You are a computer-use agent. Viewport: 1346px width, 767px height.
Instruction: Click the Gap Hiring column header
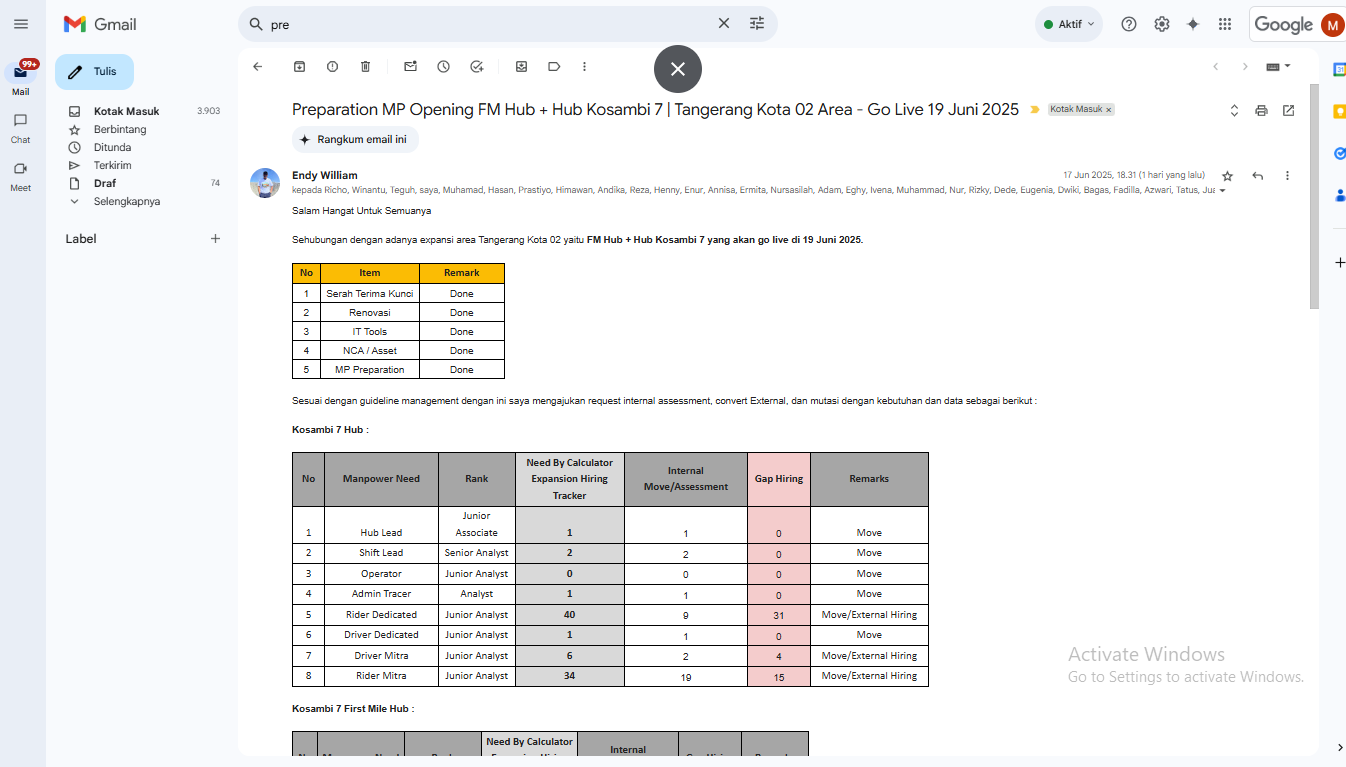point(779,479)
